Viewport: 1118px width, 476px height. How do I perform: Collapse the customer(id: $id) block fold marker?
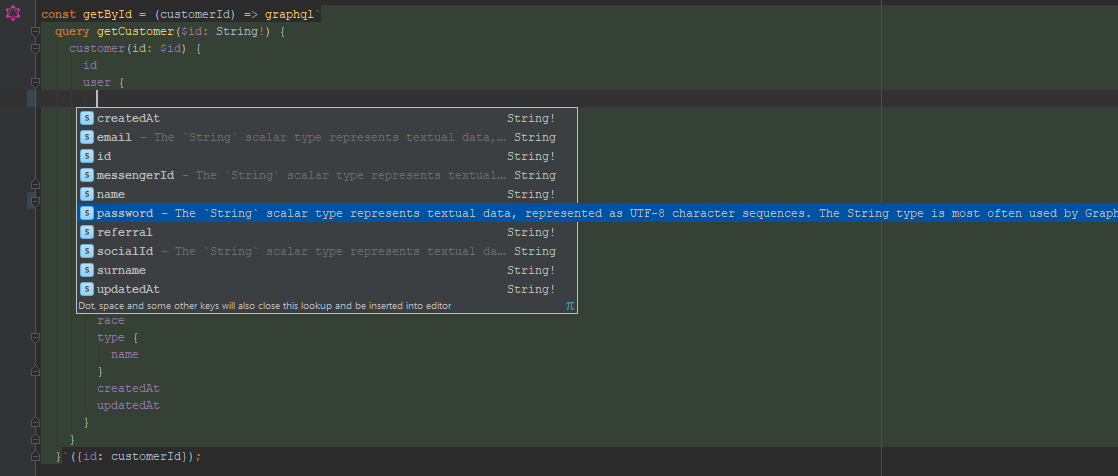pyautogui.click(x=34, y=49)
